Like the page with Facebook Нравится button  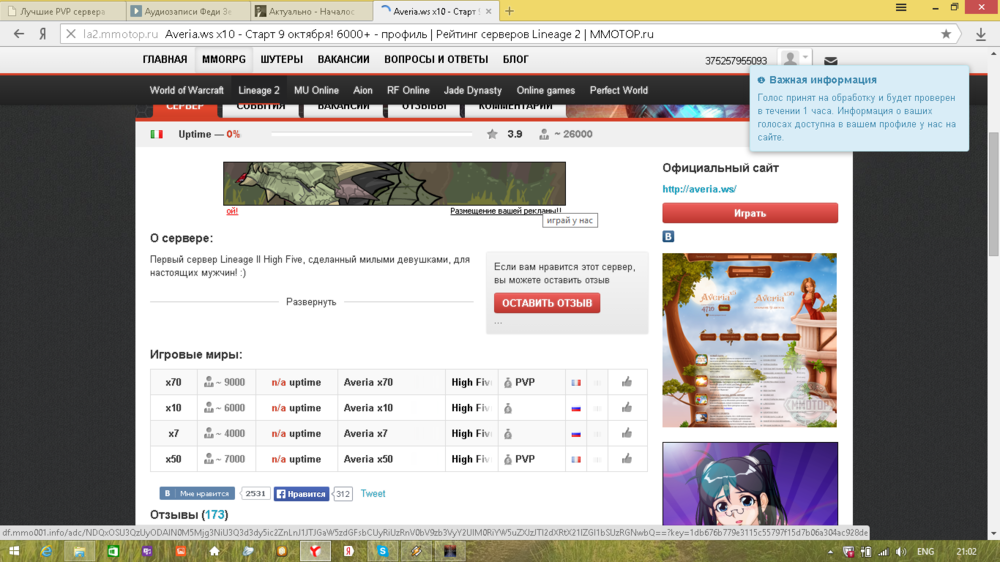[x=302, y=494]
